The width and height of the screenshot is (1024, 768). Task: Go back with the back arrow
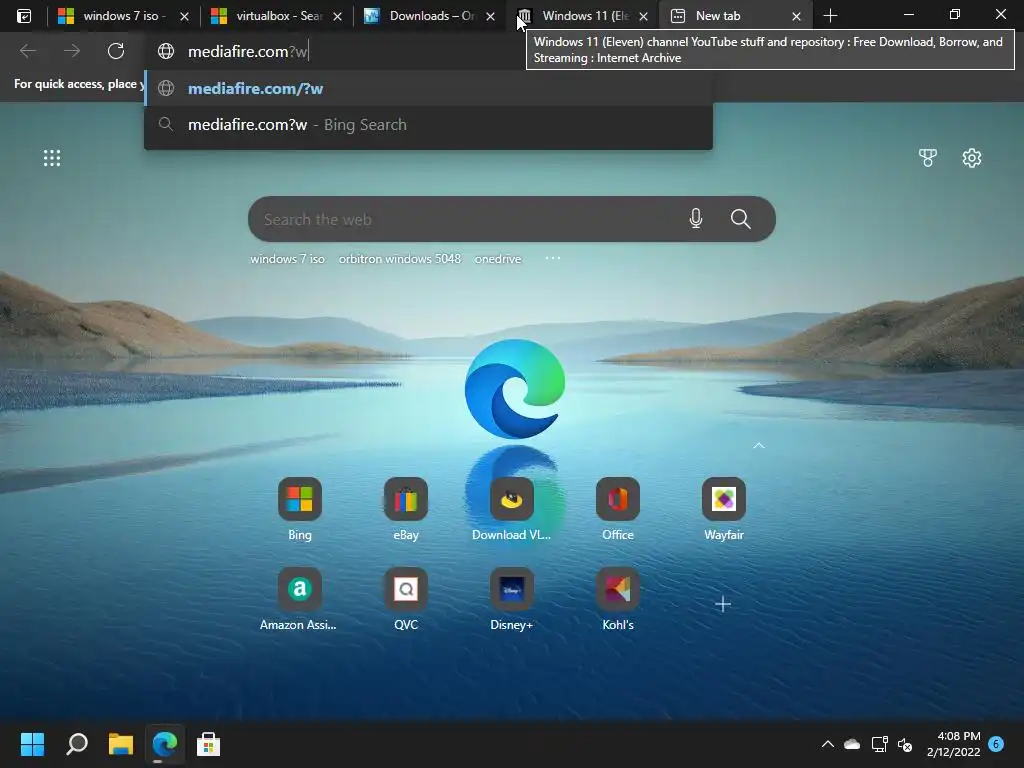[28, 51]
